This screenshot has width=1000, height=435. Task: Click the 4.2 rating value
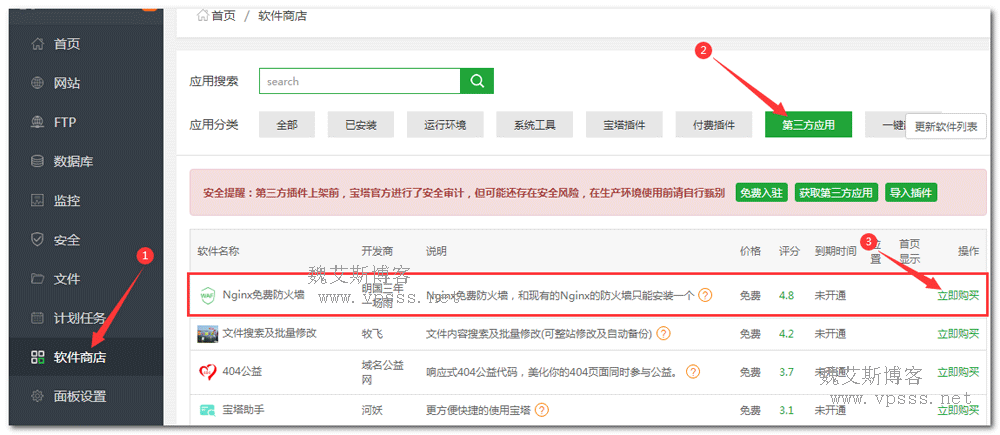(x=786, y=333)
